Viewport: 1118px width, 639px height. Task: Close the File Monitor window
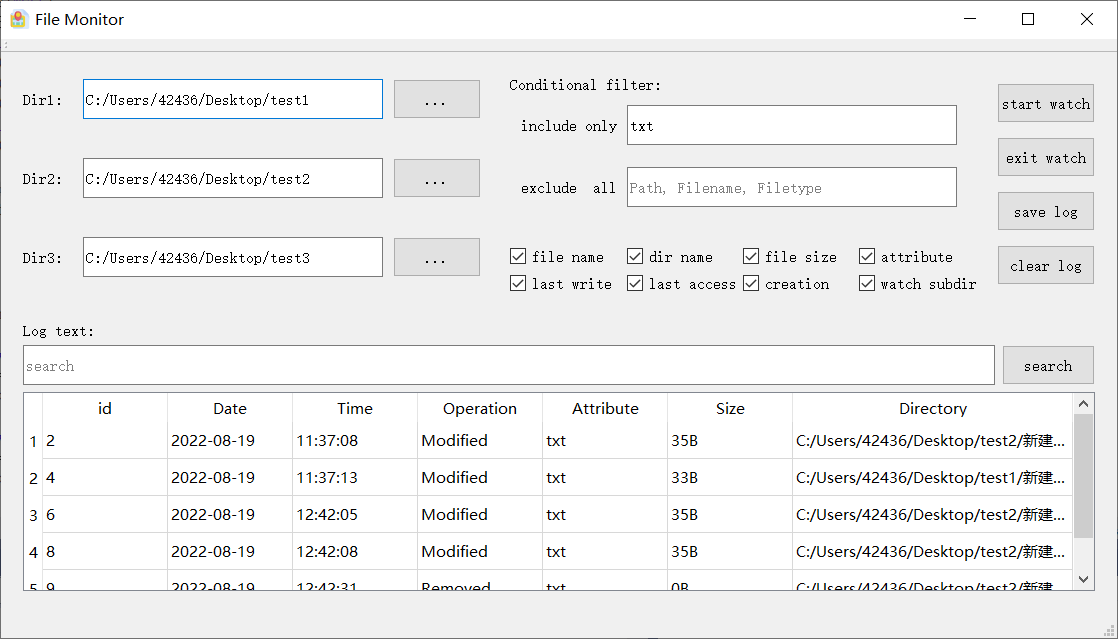tap(1087, 19)
